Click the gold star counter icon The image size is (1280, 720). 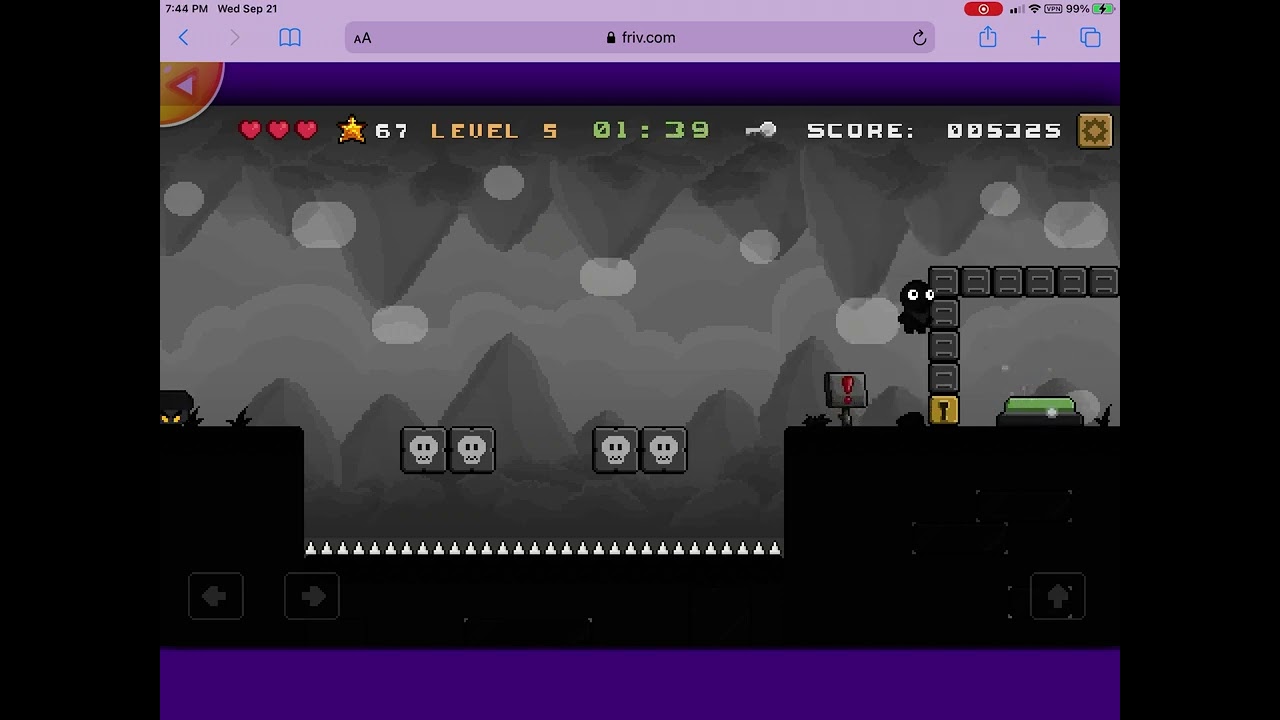point(352,130)
